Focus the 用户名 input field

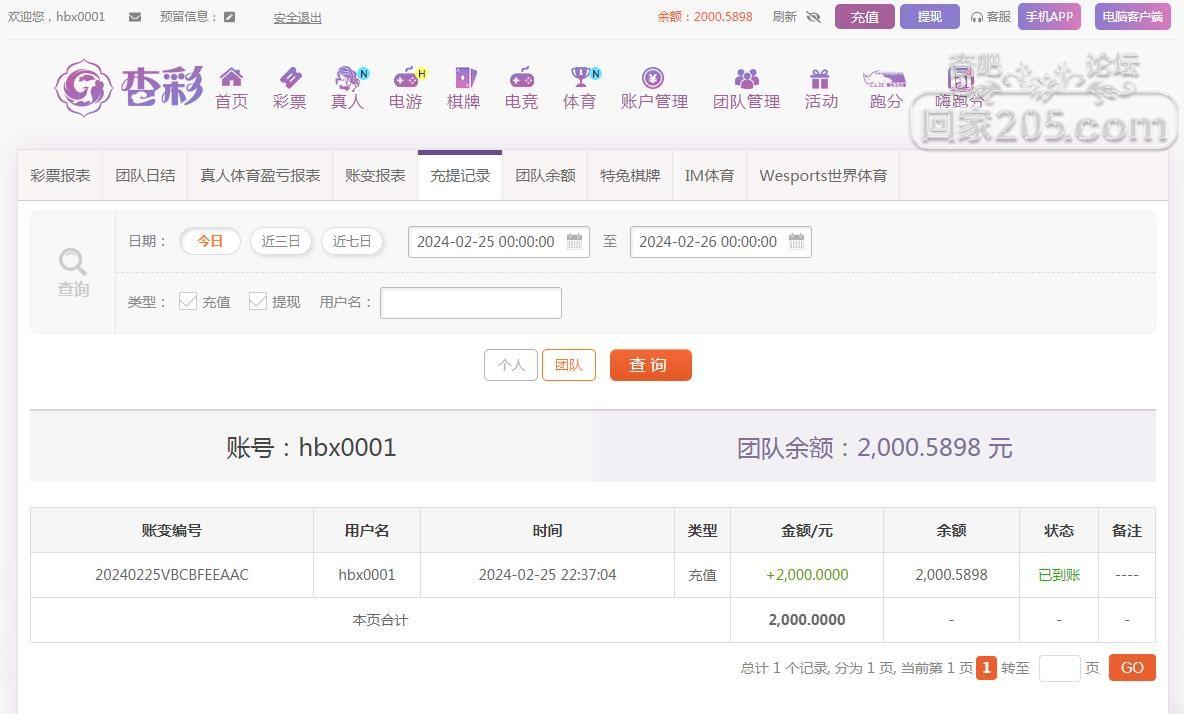pos(471,303)
